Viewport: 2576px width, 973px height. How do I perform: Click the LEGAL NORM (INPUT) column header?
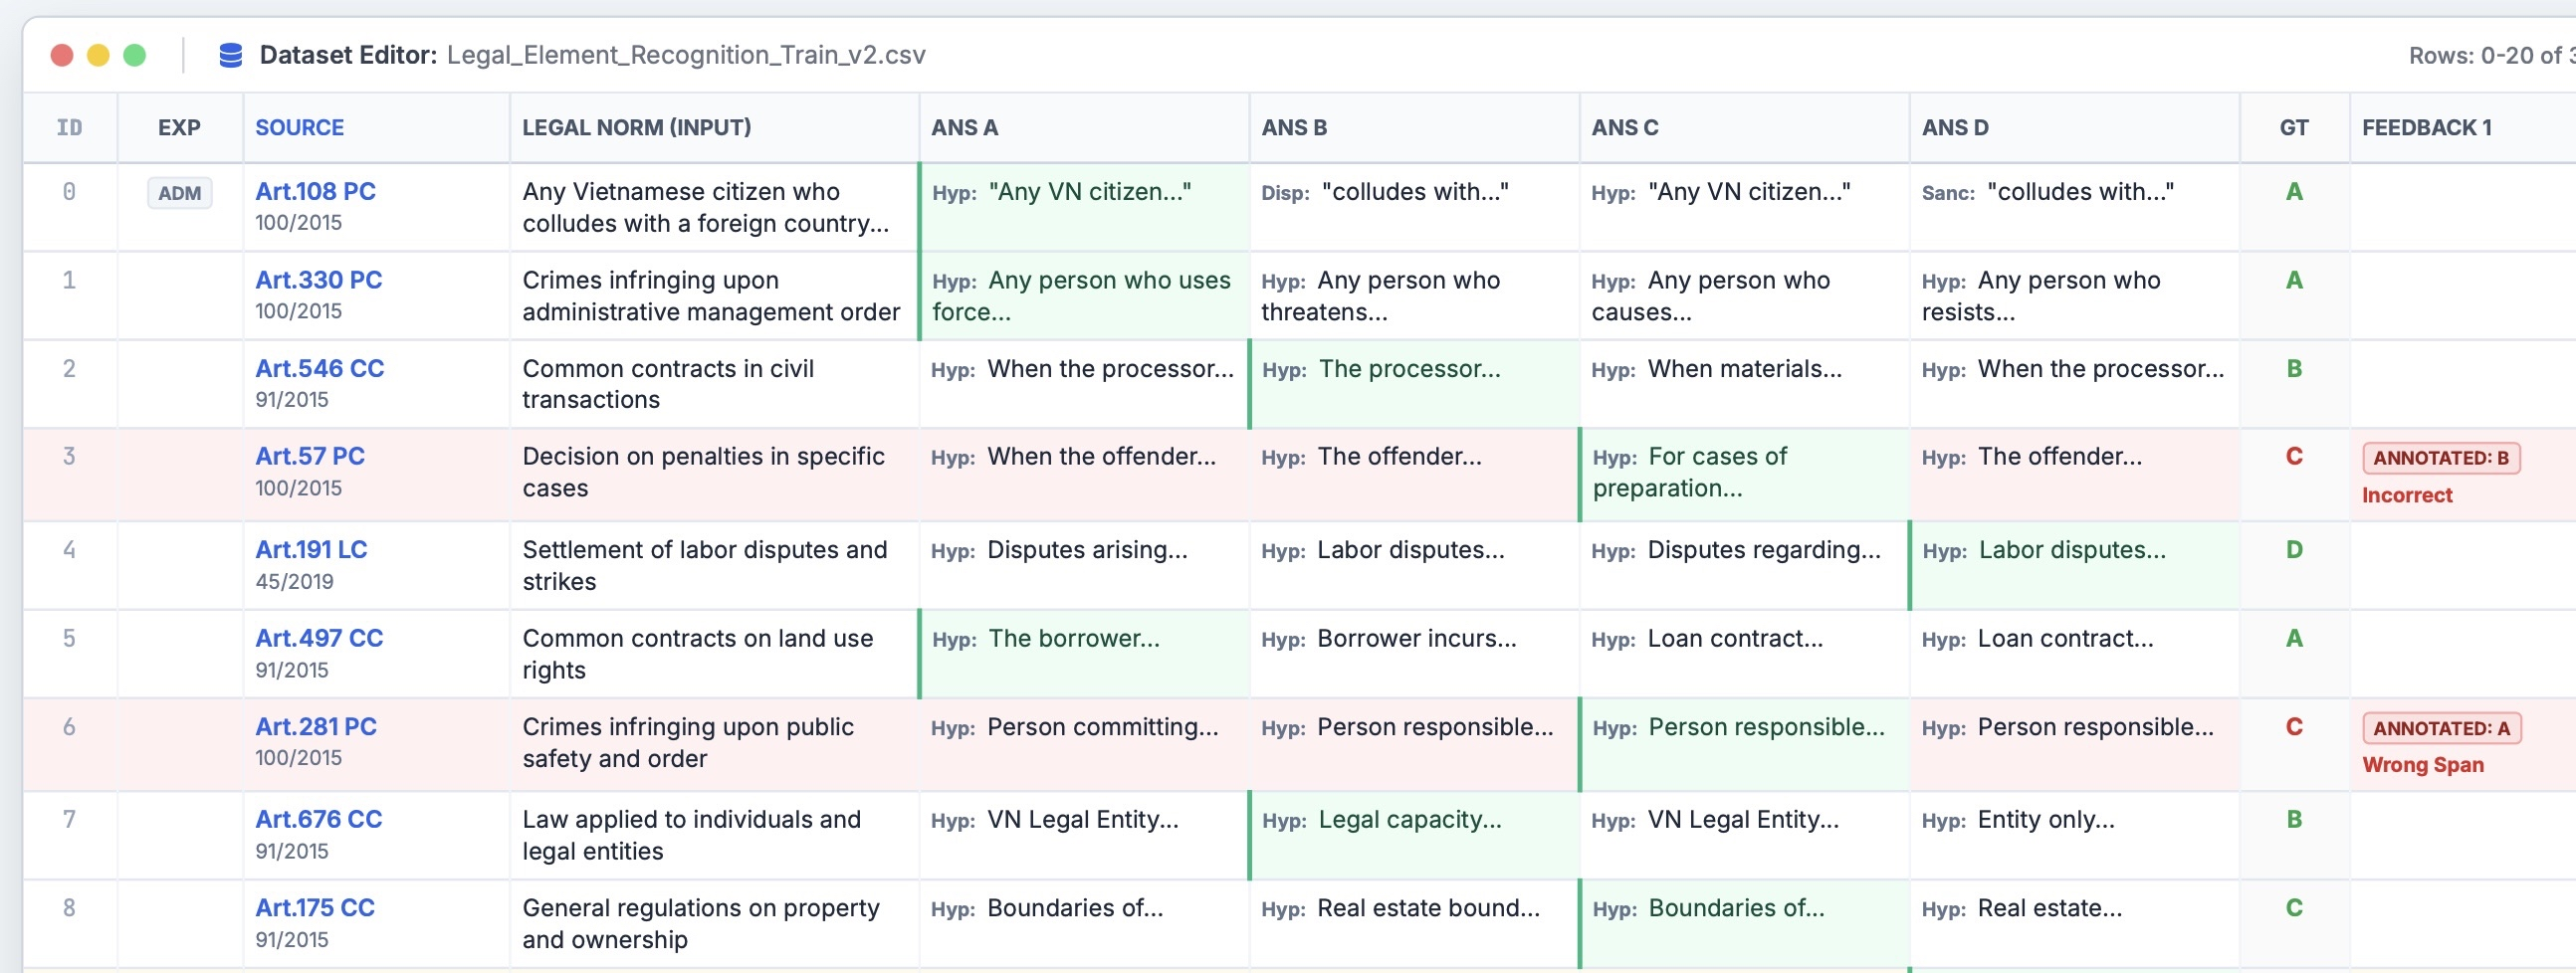point(636,128)
